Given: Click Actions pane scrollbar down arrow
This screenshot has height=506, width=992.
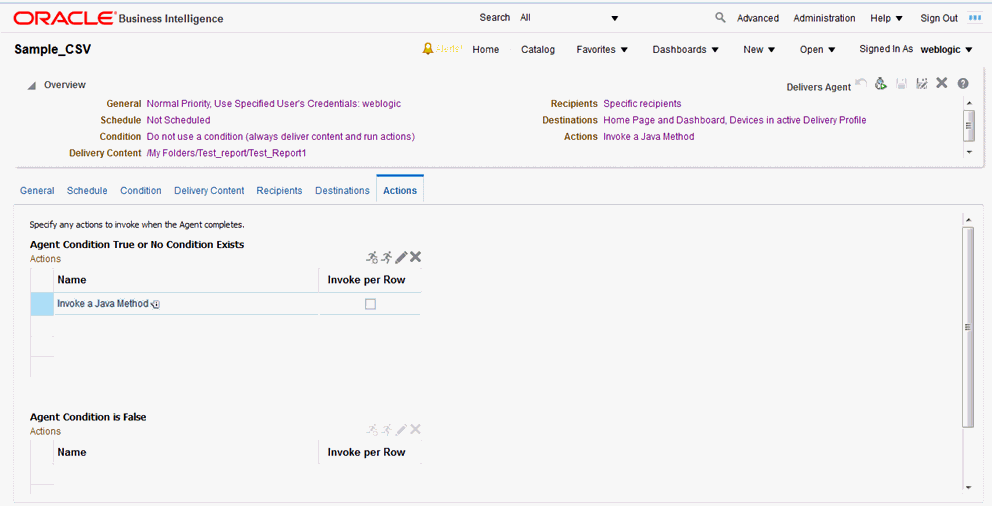Looking at the screenshot, I should pyautogui.click(x=968, y=488).
